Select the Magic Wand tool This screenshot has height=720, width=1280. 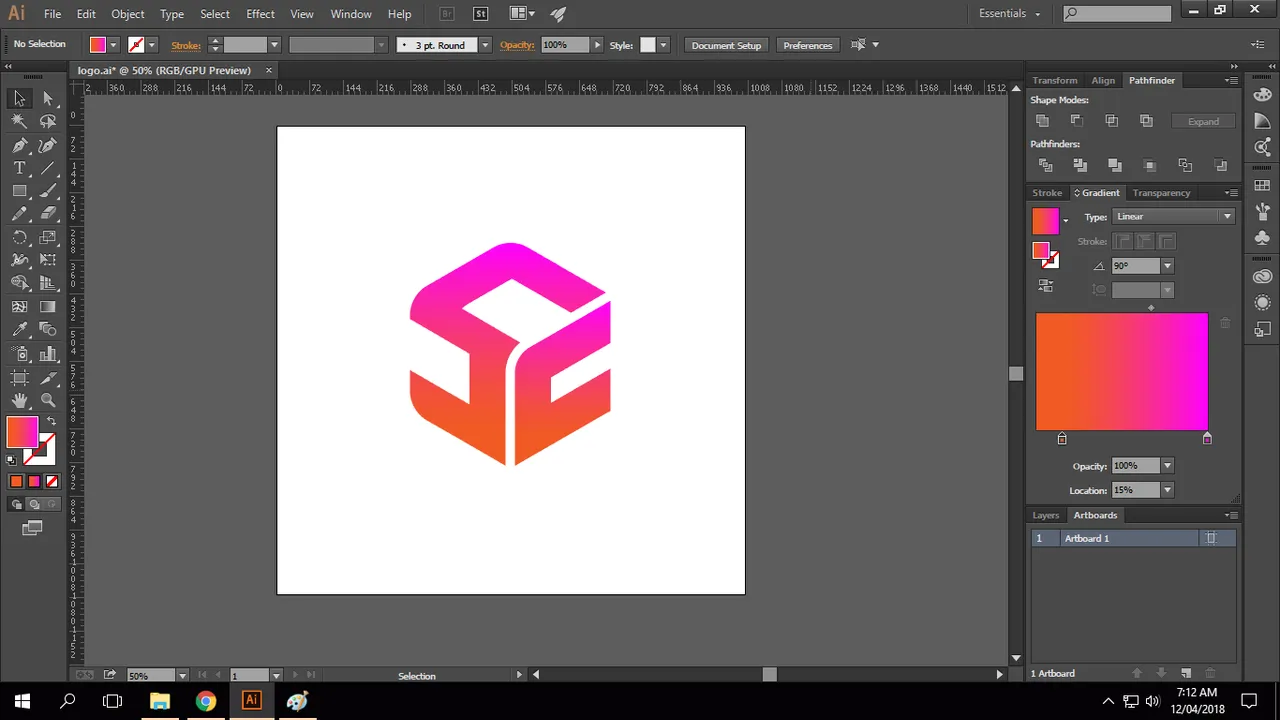(19, 121)
